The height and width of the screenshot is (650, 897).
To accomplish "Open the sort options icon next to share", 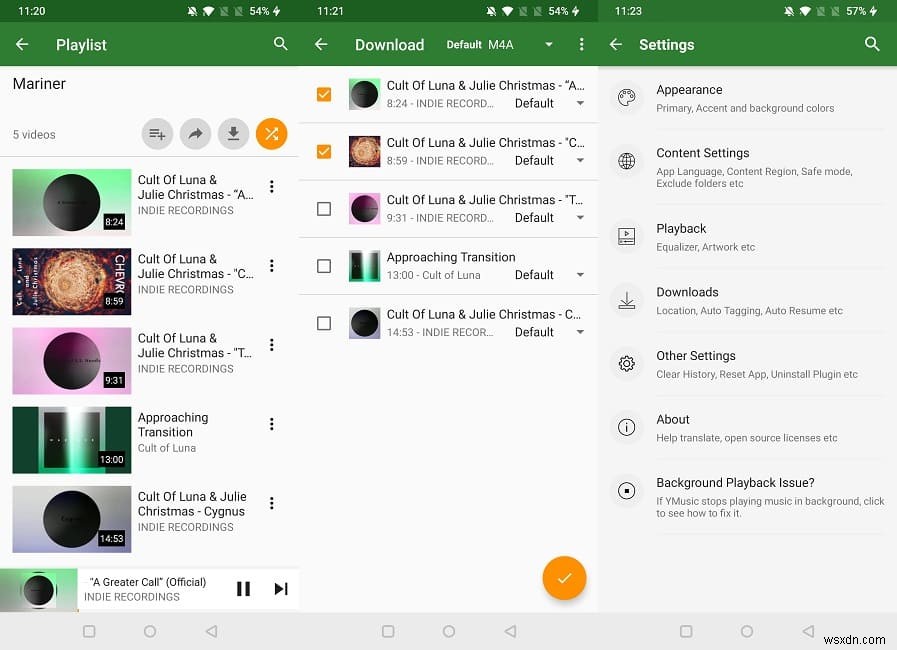I will tap(156, 133).
